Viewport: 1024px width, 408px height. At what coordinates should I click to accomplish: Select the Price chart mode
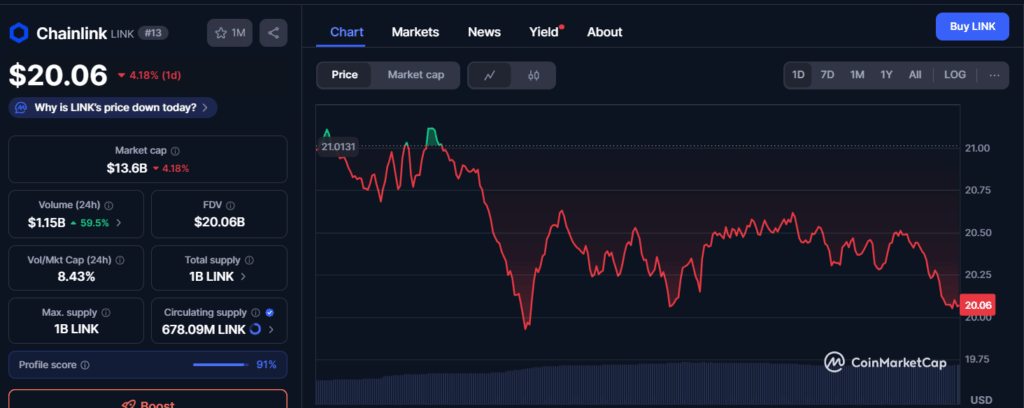pyautogui.click(x=344, y=75)
